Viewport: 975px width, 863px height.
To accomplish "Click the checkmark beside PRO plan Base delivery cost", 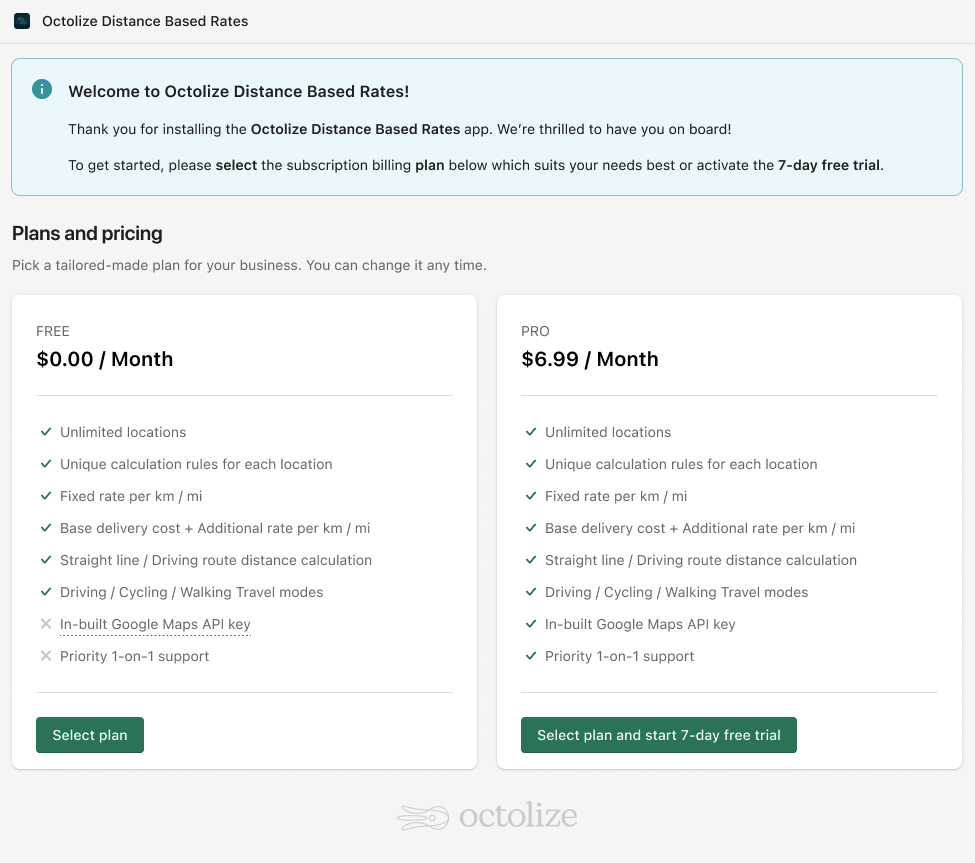I will pos(530,528).
